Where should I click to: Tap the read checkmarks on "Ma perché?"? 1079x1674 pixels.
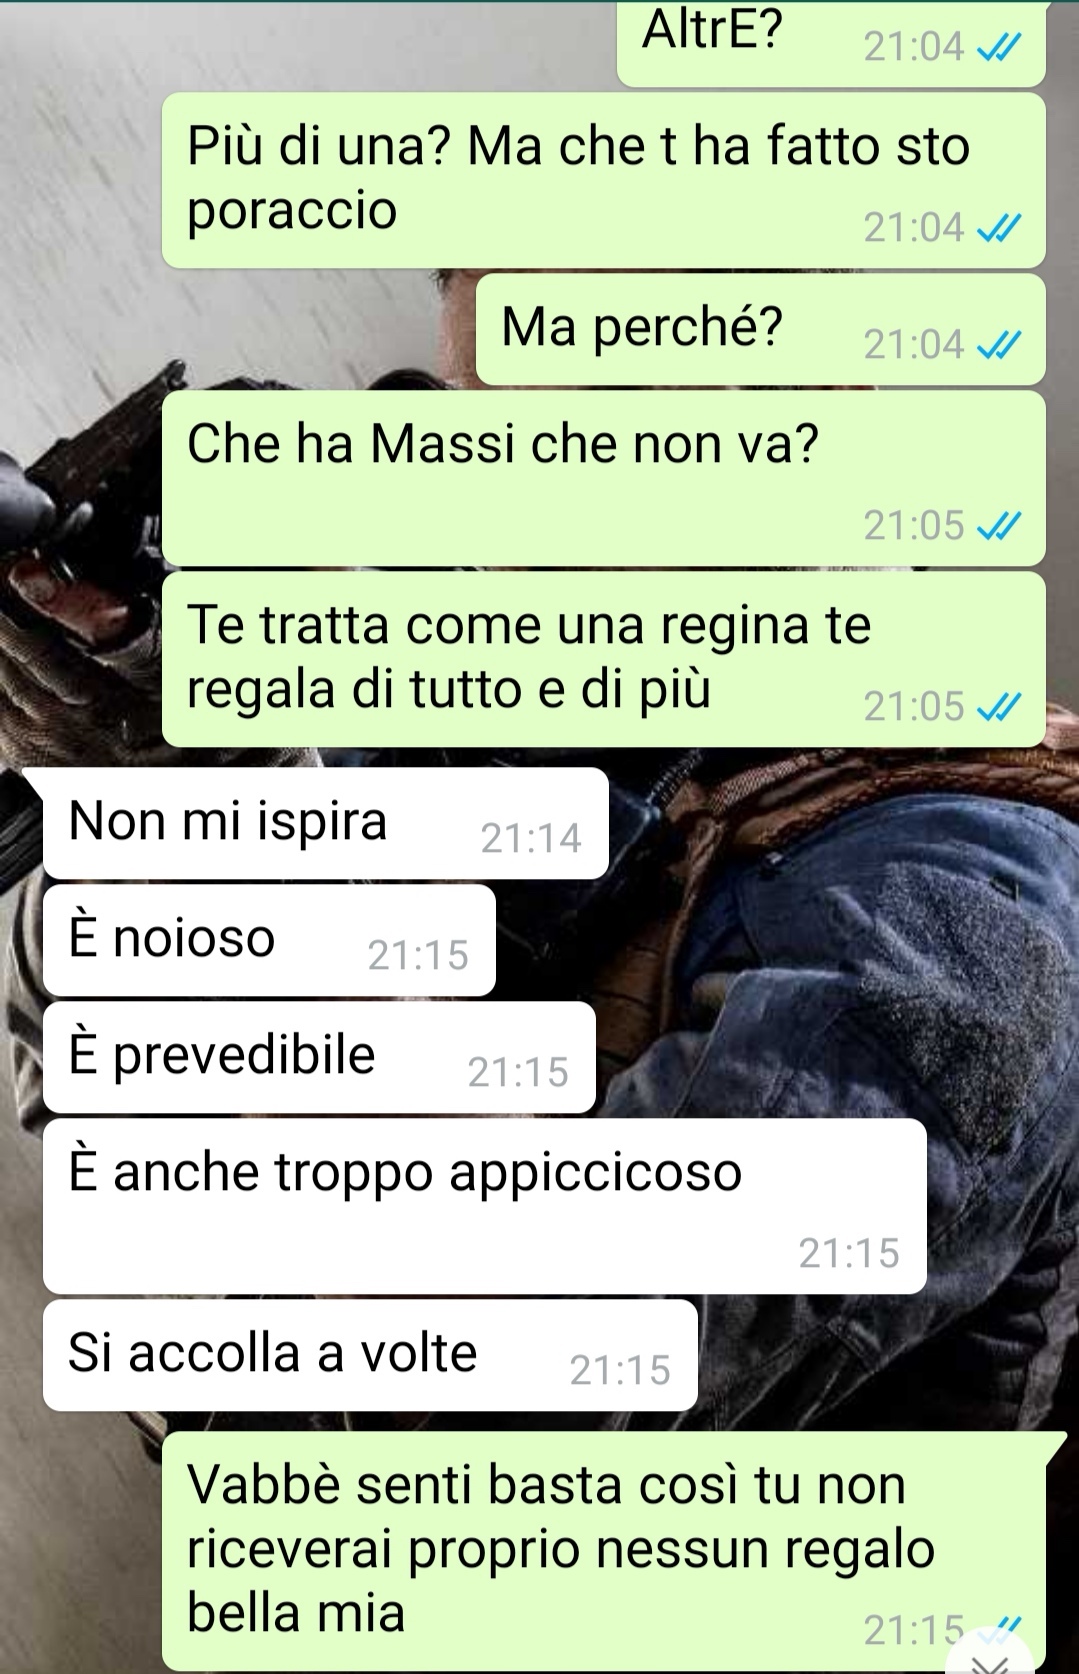pyautogui.click(x=998, y=346)
